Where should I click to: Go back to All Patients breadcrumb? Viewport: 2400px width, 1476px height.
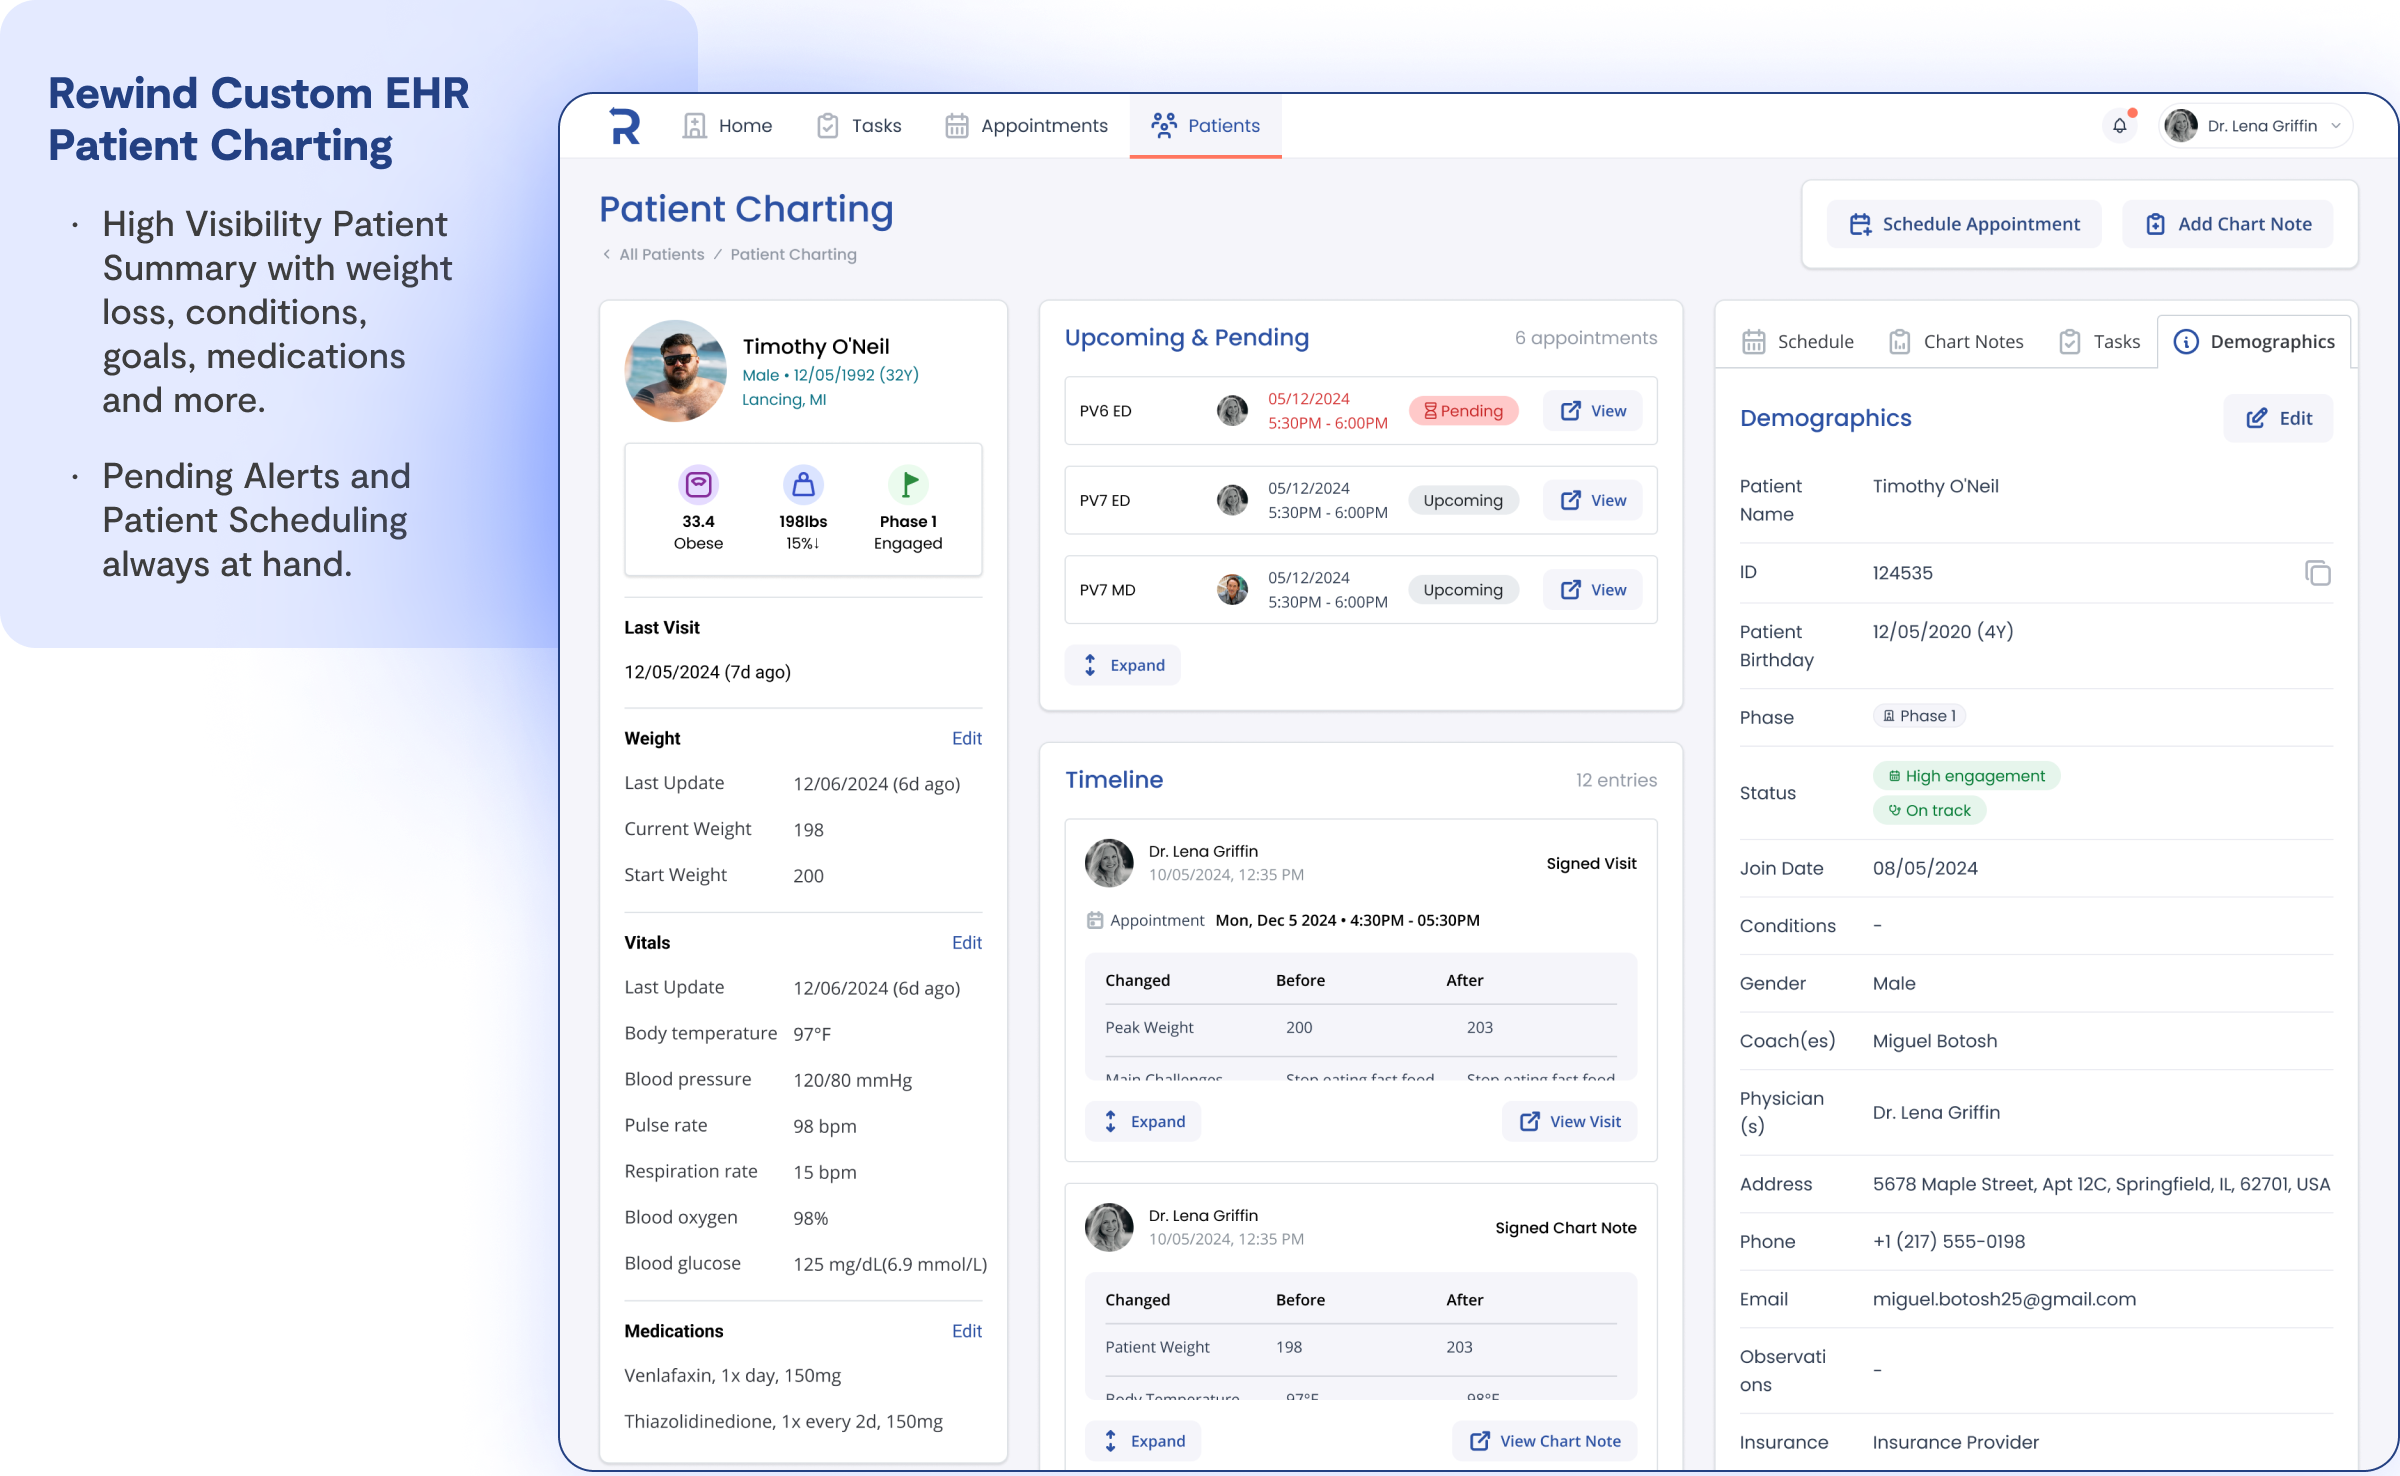pyautogui.click(x=660, y=254)
